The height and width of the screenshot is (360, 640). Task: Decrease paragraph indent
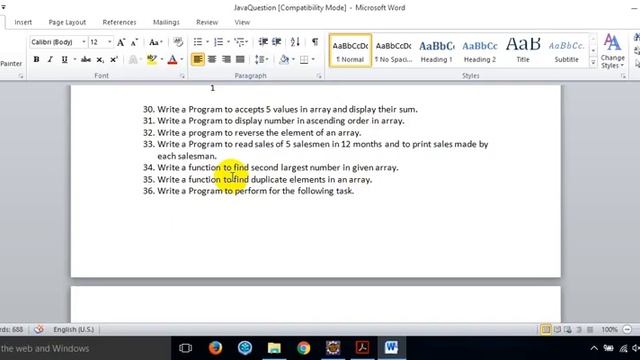click(263, 42)
